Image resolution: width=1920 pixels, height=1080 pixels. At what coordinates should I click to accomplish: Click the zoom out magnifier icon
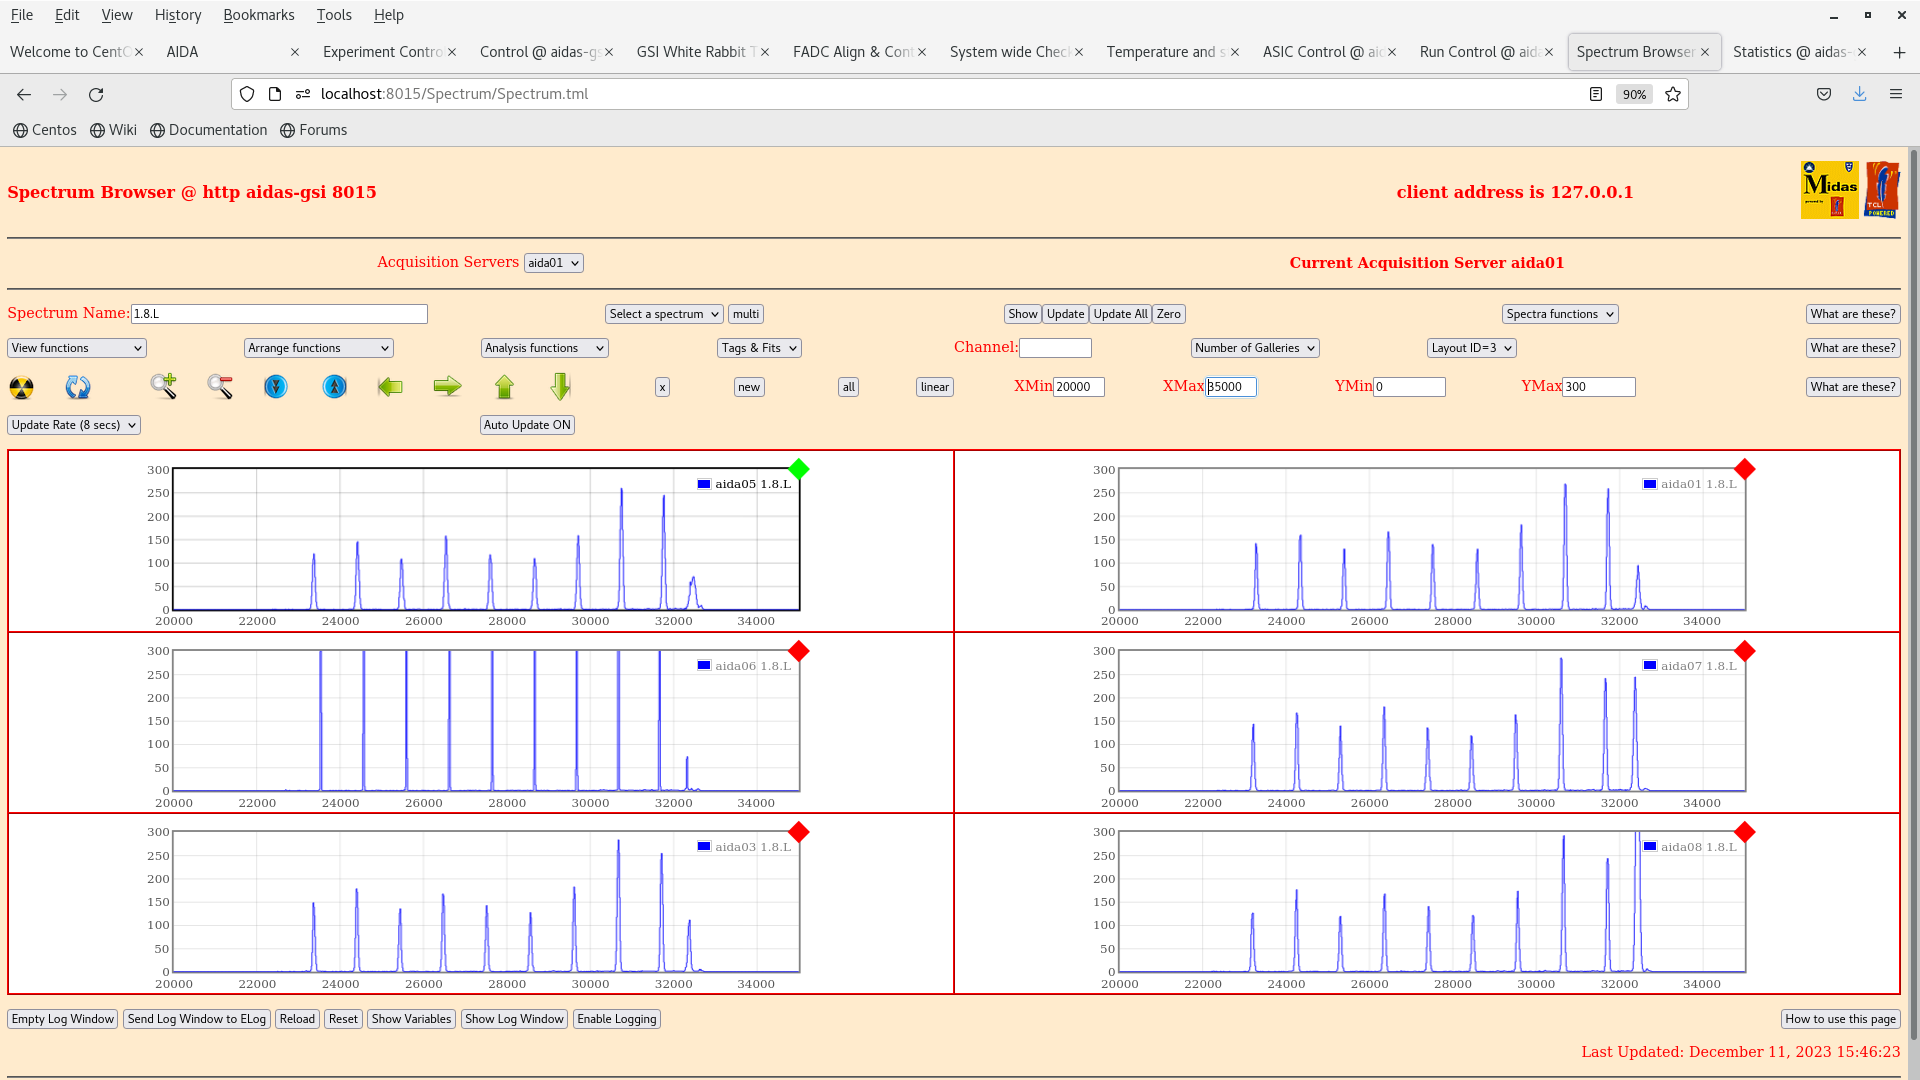(220, 387)
